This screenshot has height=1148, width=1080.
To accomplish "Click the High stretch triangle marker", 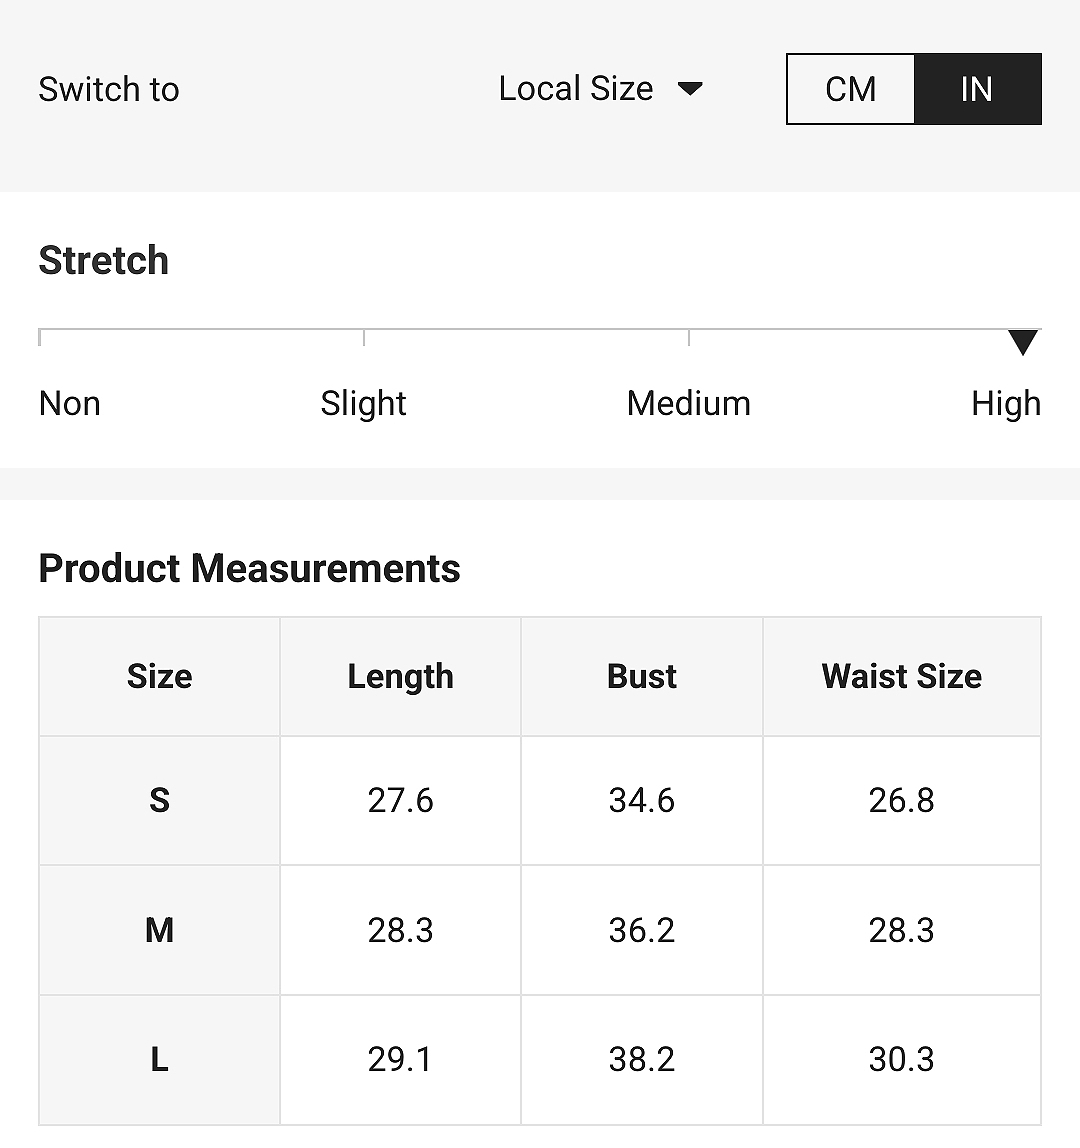I will click(1022, 342).
